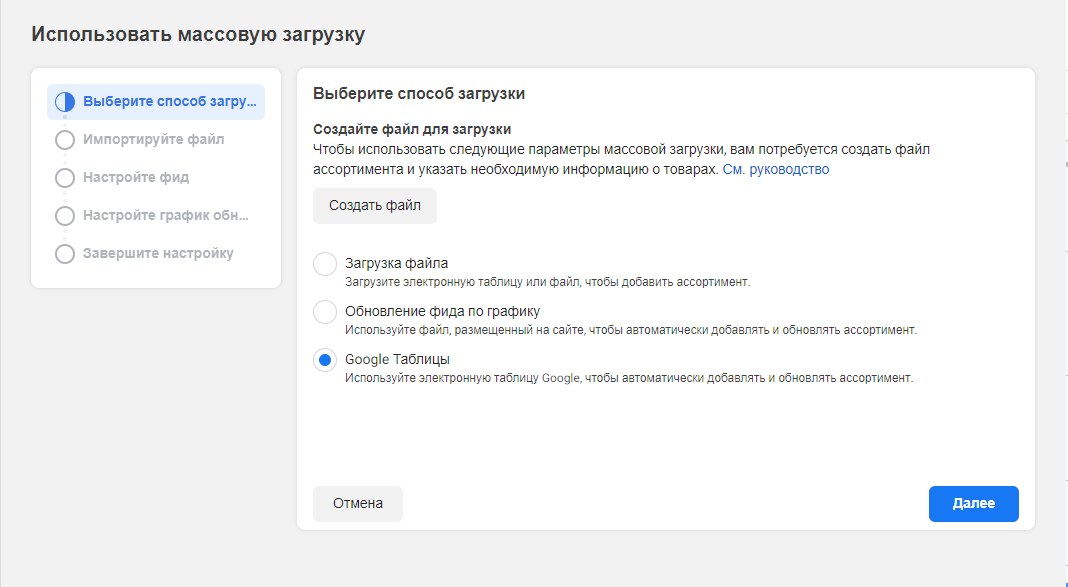The width and height of the screenshot is (1068, 587).
Task: Proceed with the blue Далее button
Action: click(973, 504)
